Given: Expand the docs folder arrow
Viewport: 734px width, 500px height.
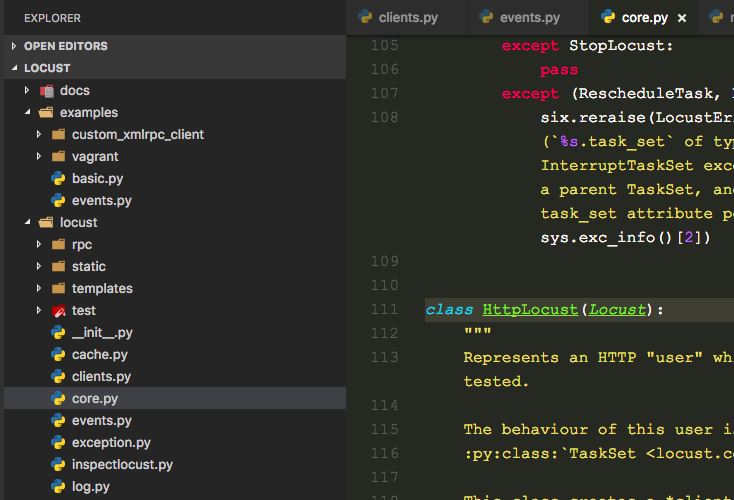Looking at the screenshot, I should pos(27,90).
